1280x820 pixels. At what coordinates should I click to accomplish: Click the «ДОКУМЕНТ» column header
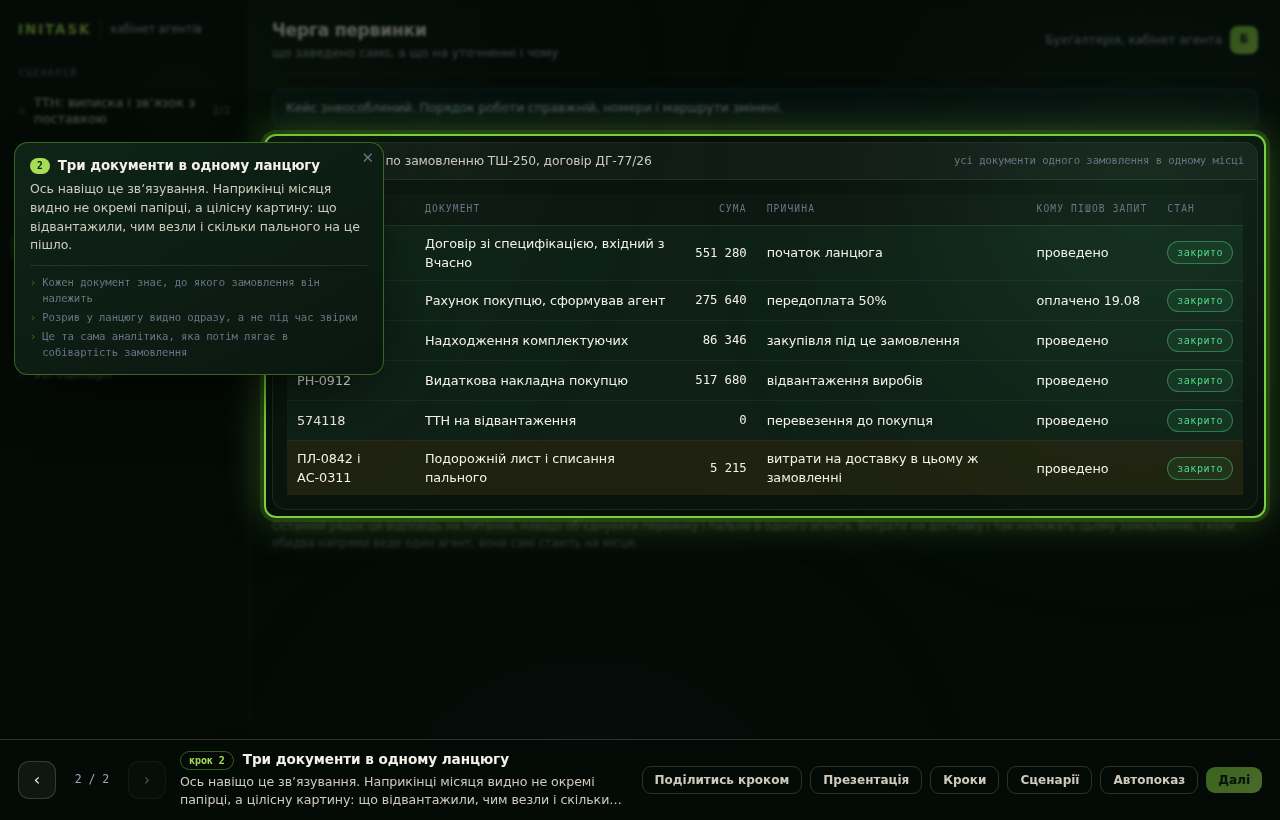pyautogui.click(x=452, y=209)
